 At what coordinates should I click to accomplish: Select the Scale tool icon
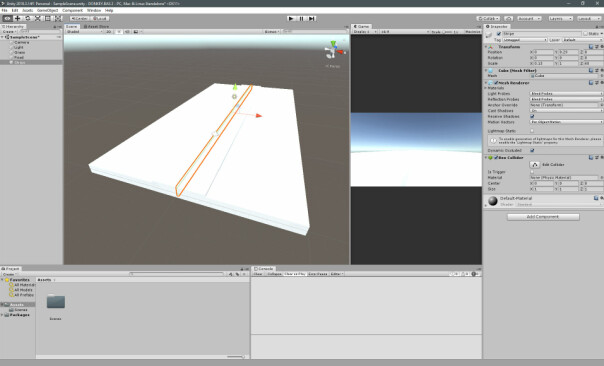(x=37, y=18)
